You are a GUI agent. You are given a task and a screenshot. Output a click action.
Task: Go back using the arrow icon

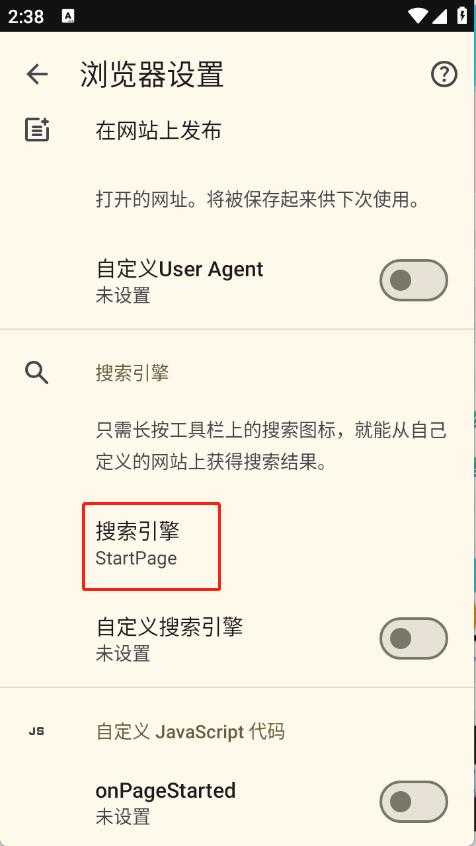coord(37,74)
